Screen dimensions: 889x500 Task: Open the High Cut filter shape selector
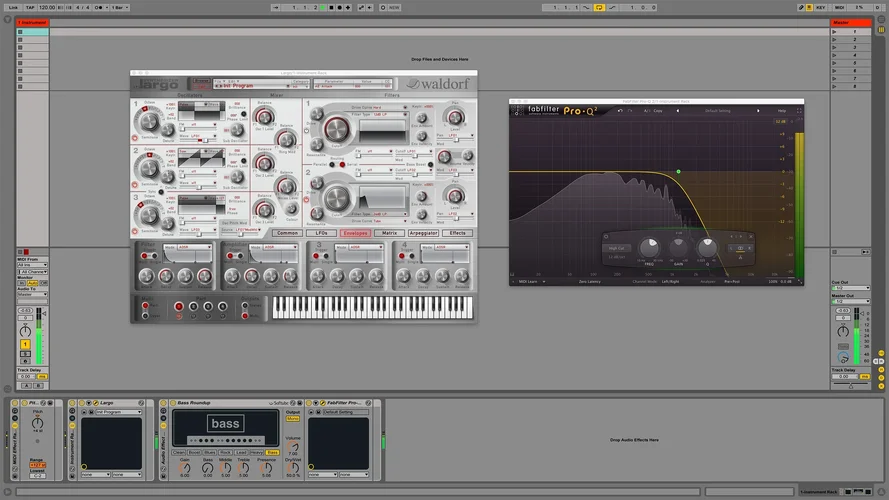click(x=617, y=248)
